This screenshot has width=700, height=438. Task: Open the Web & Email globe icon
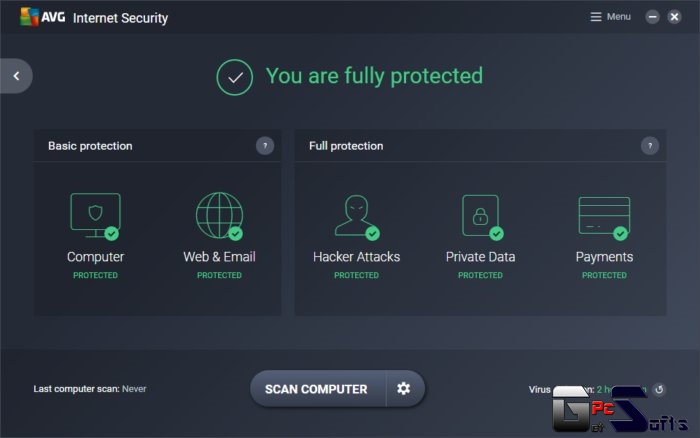(x=219, y=216)
